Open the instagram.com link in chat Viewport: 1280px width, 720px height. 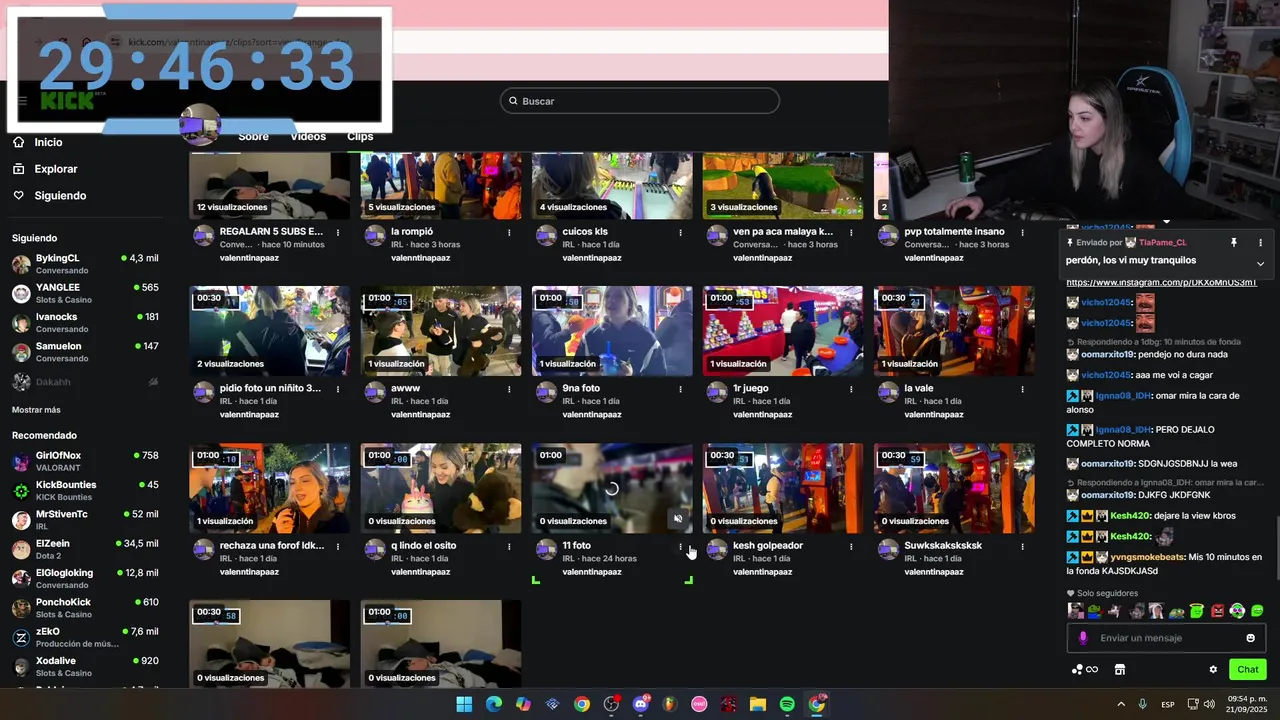click(1161, 283)
